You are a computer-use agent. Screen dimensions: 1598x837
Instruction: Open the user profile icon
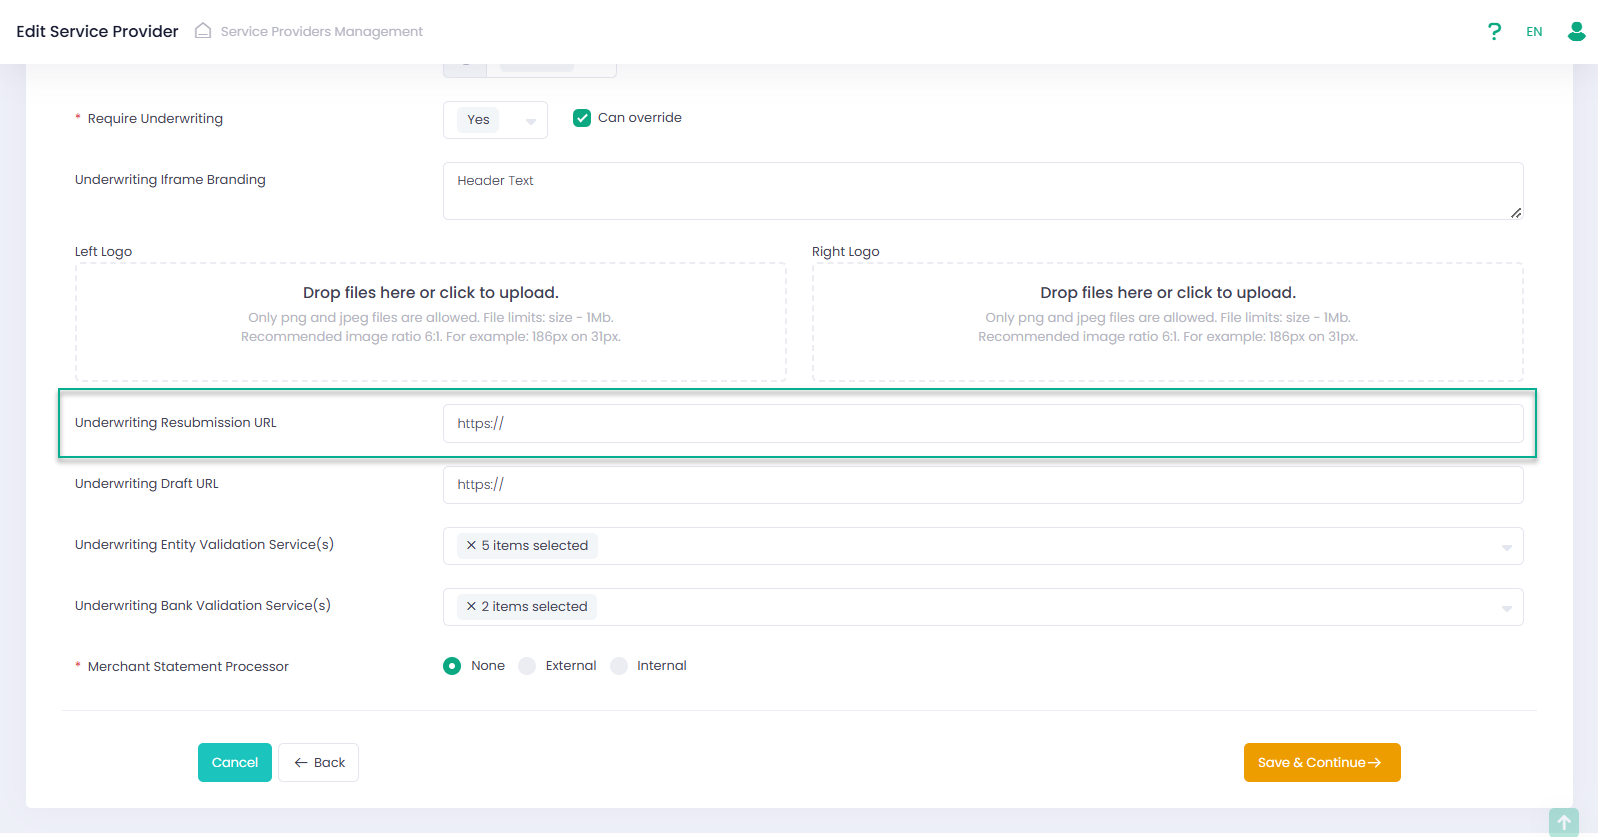click(x=1576, y=32)
